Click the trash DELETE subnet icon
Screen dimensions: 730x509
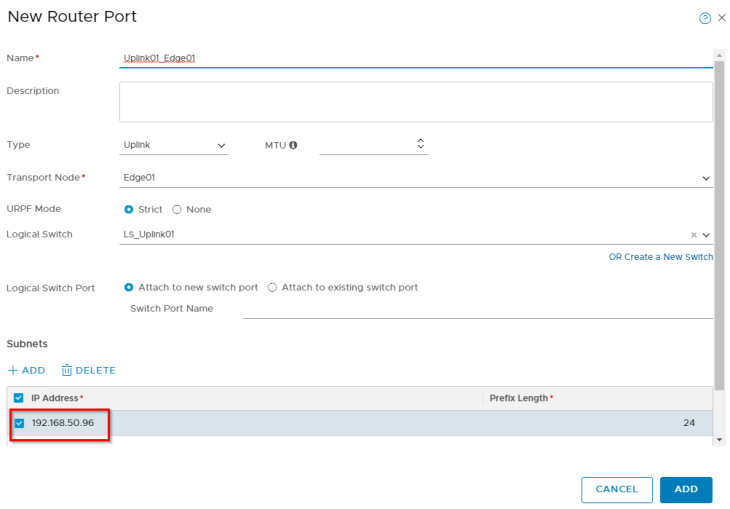tap(67, 370)
